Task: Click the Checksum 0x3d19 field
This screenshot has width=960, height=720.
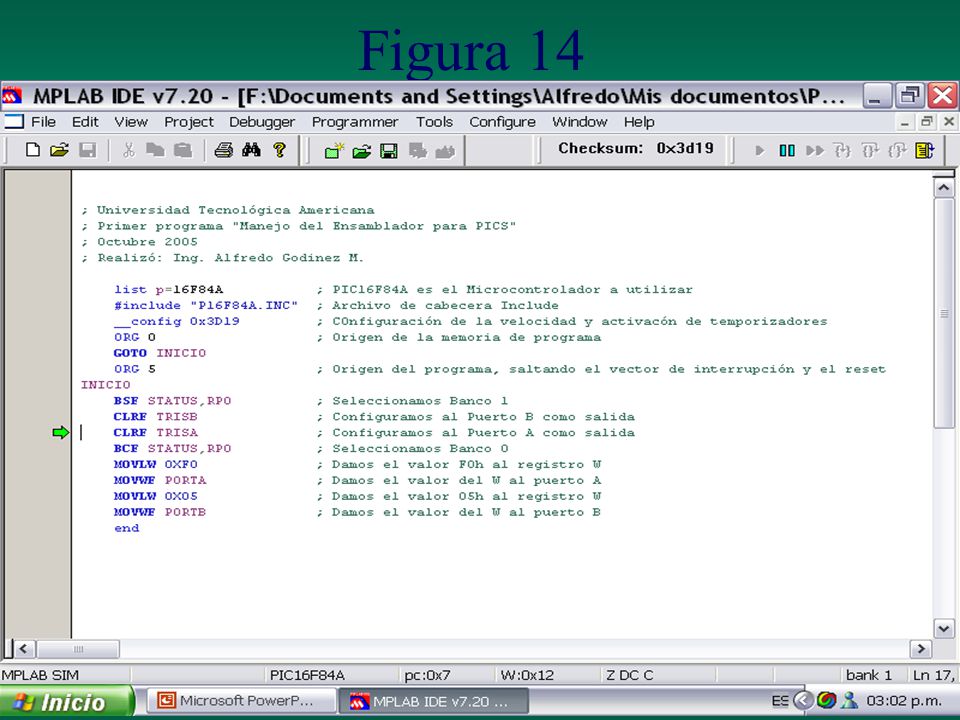Action: pos(636,149)
